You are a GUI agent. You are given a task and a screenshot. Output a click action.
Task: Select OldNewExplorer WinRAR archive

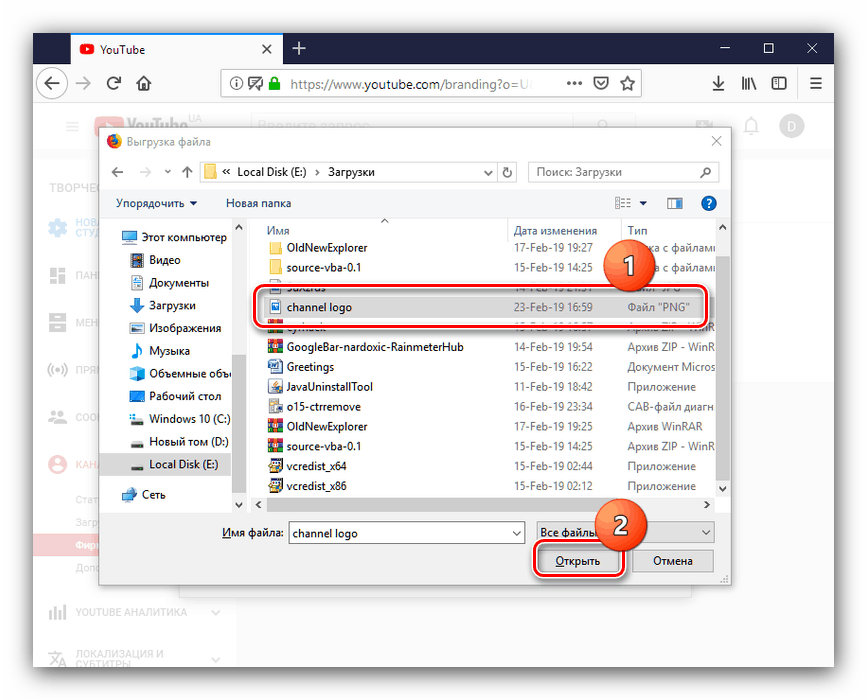(489, 426)
